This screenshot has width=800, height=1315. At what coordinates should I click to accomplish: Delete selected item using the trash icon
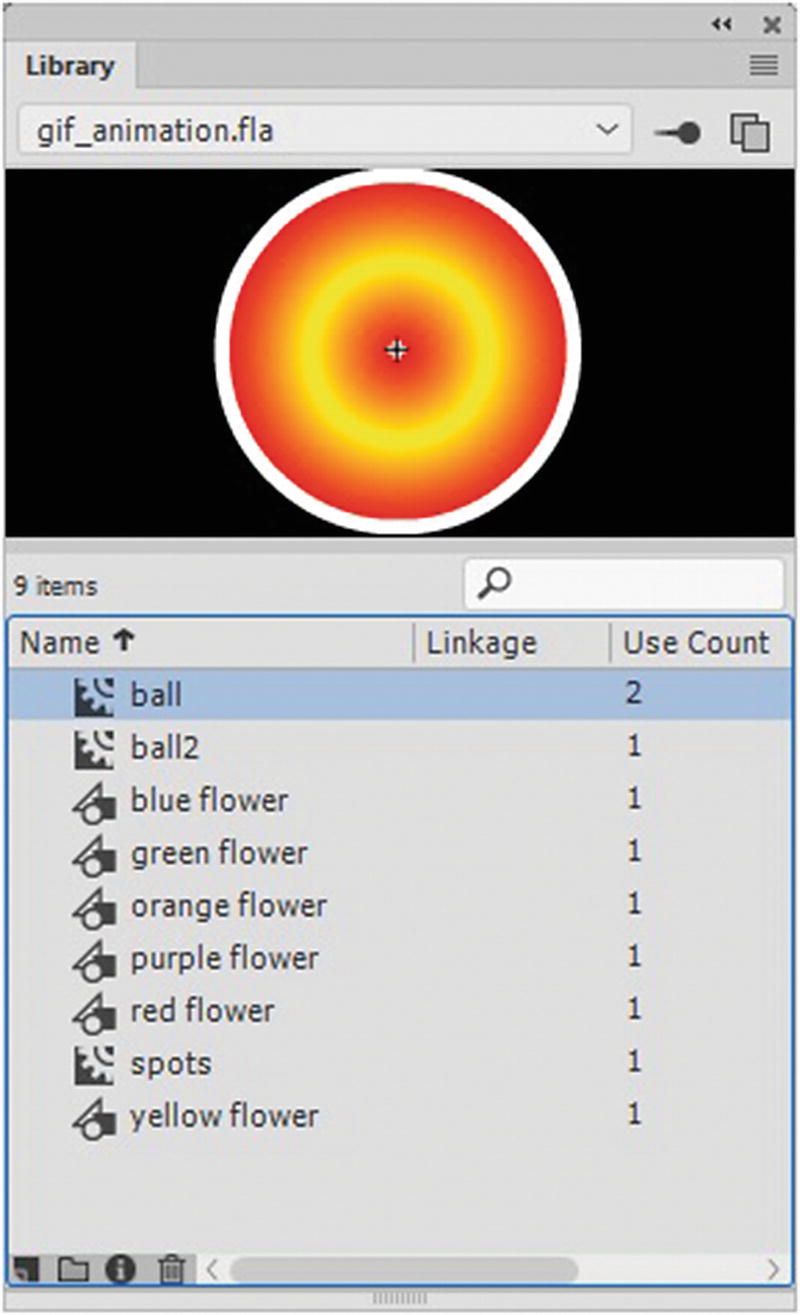pyautogui.click(x=170, y=1268)
